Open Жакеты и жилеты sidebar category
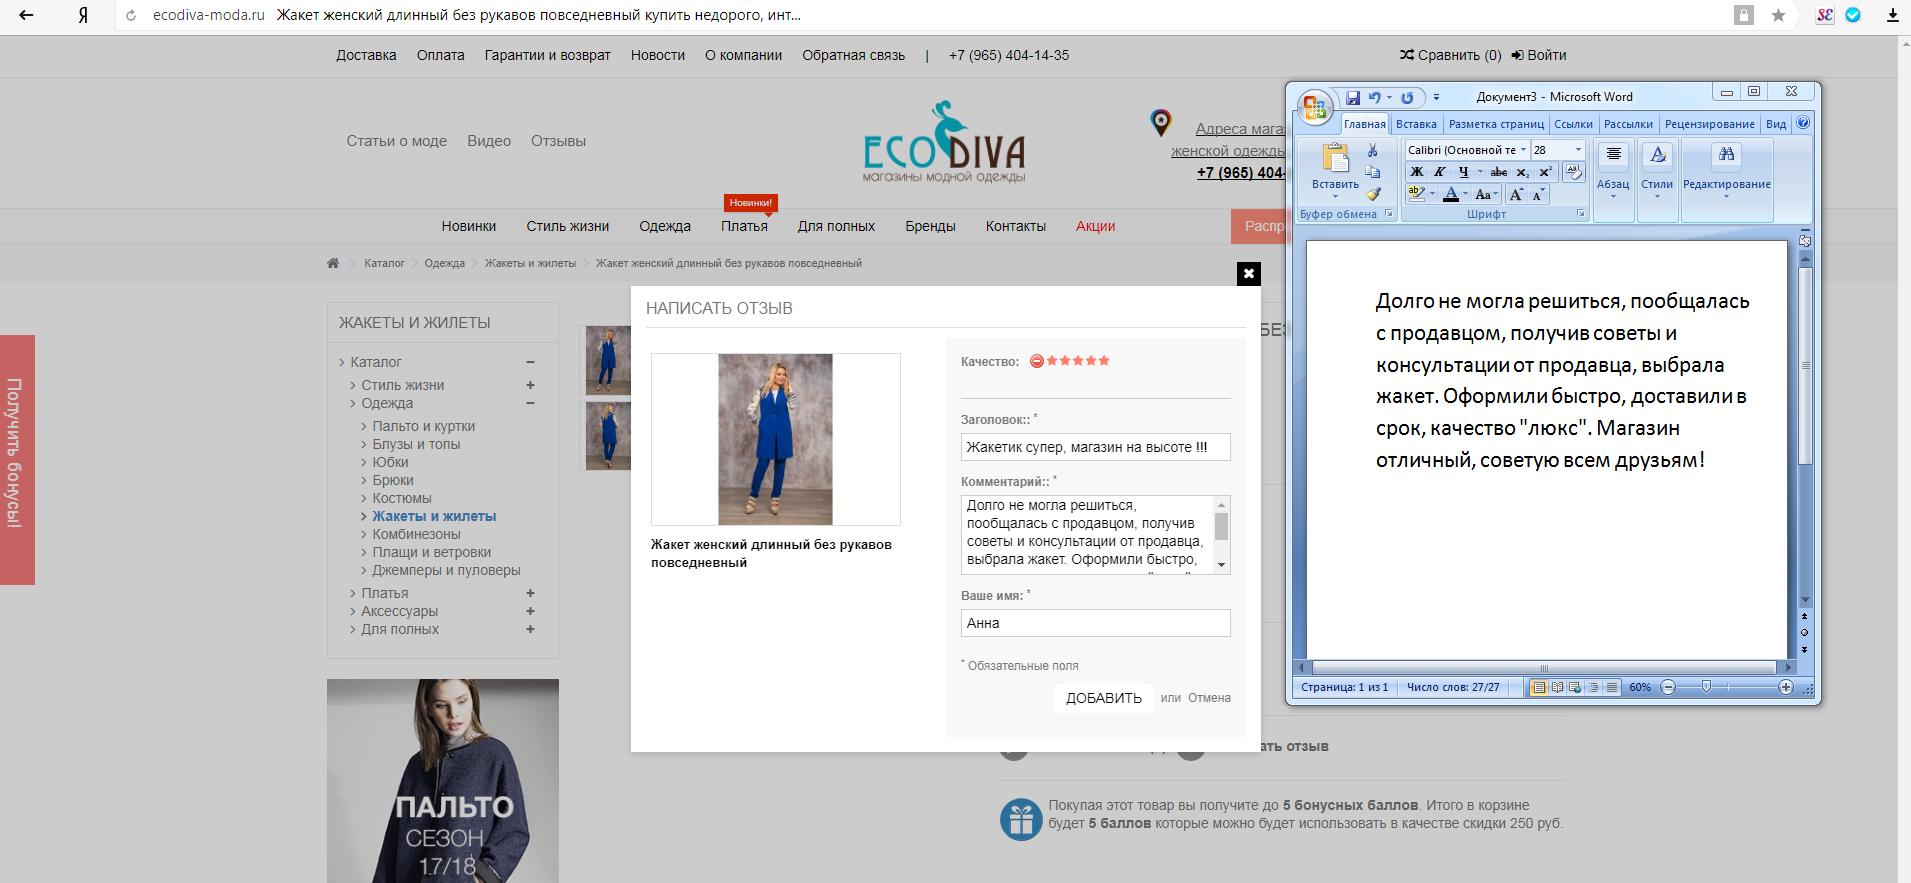The width and height of the screenshot is (1911, 883). (x=434, y=516)
